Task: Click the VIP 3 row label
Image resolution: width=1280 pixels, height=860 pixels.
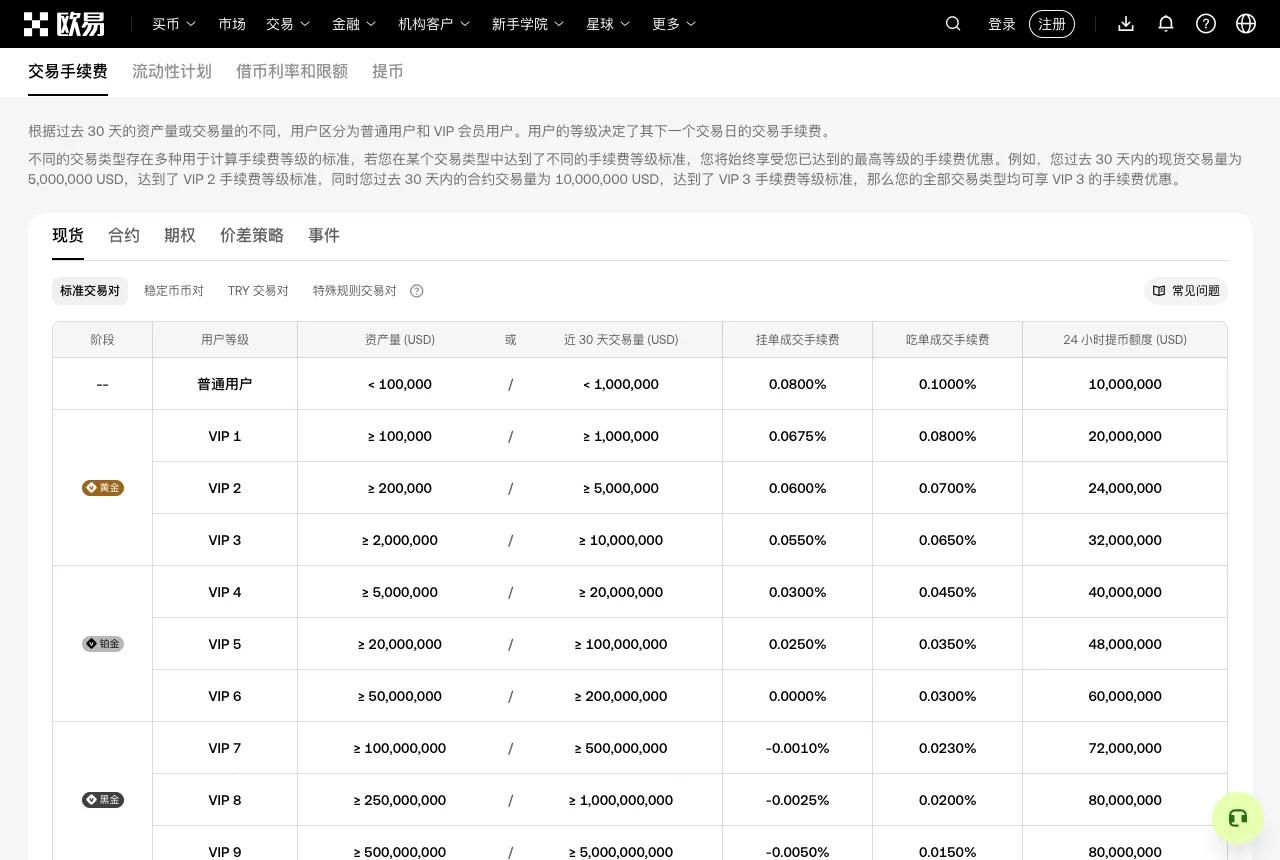Action: [225, 540]
